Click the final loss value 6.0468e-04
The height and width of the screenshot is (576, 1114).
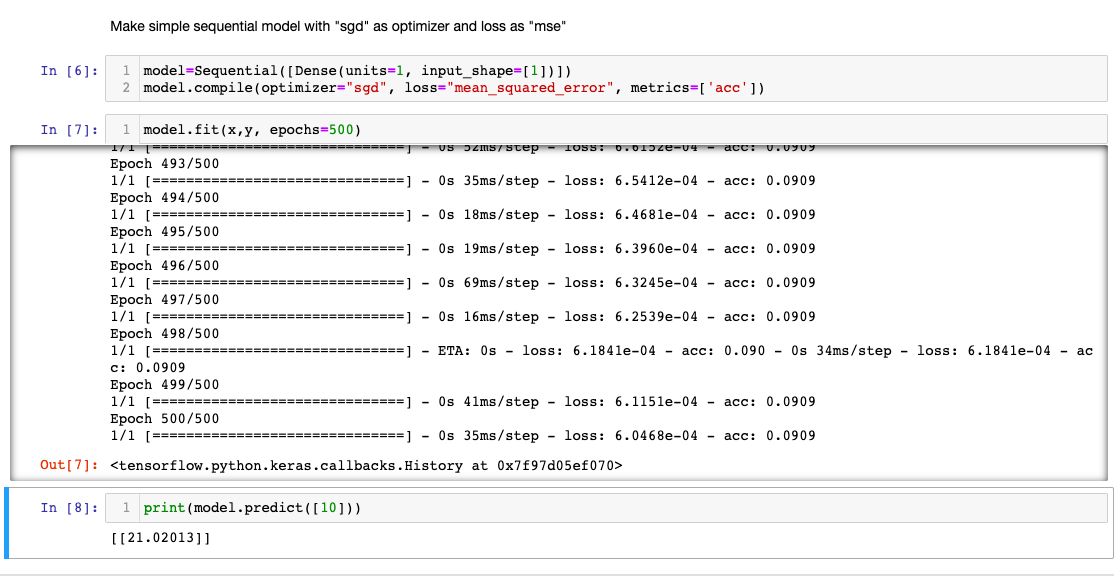(655, 435)
